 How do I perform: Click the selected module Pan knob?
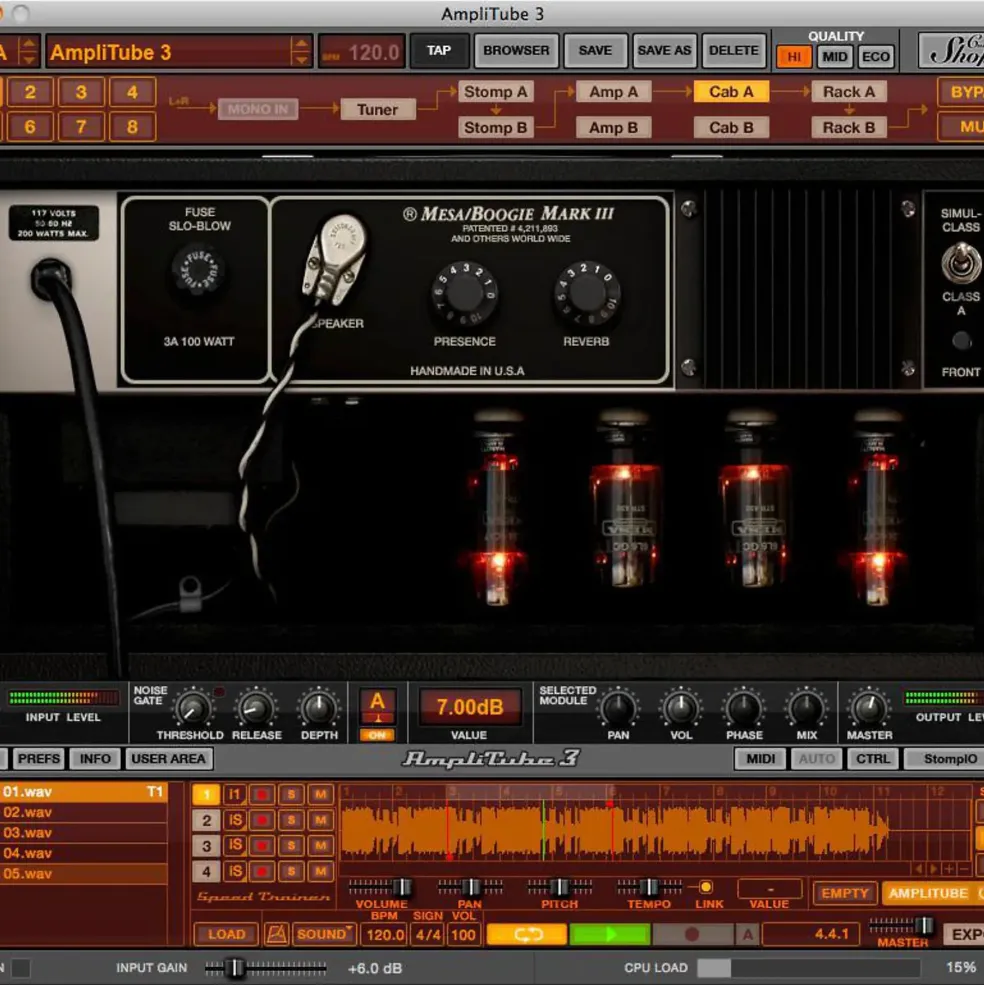(x=618, y=709)
